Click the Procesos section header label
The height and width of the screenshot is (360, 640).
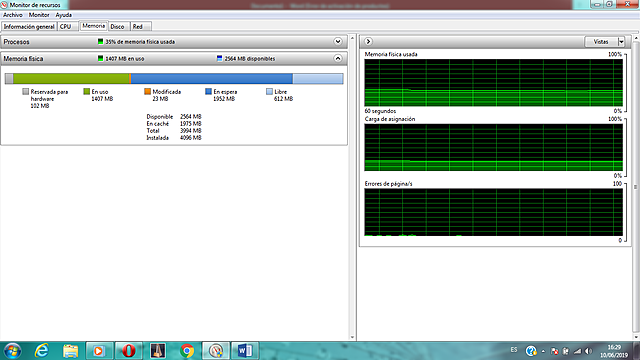click(16, 42)
